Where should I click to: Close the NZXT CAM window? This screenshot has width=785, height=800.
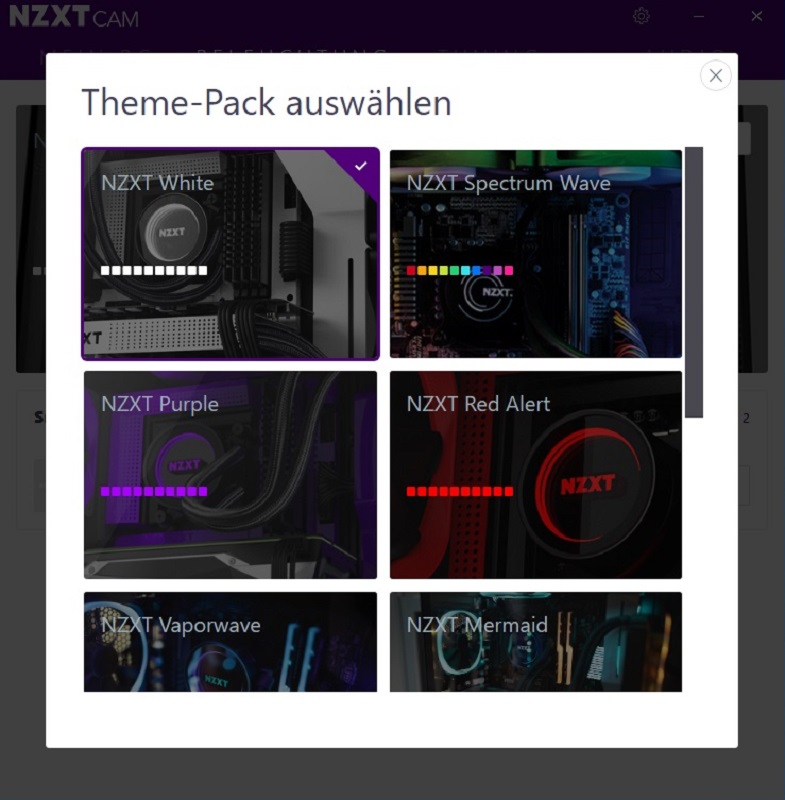(757, 16)
